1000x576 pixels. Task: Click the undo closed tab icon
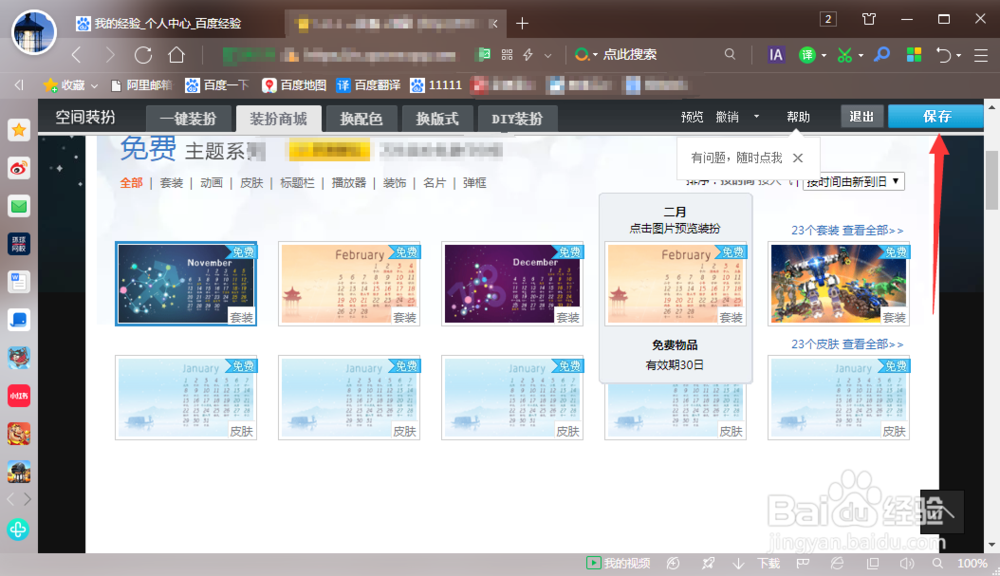click(x=943, y=55)
